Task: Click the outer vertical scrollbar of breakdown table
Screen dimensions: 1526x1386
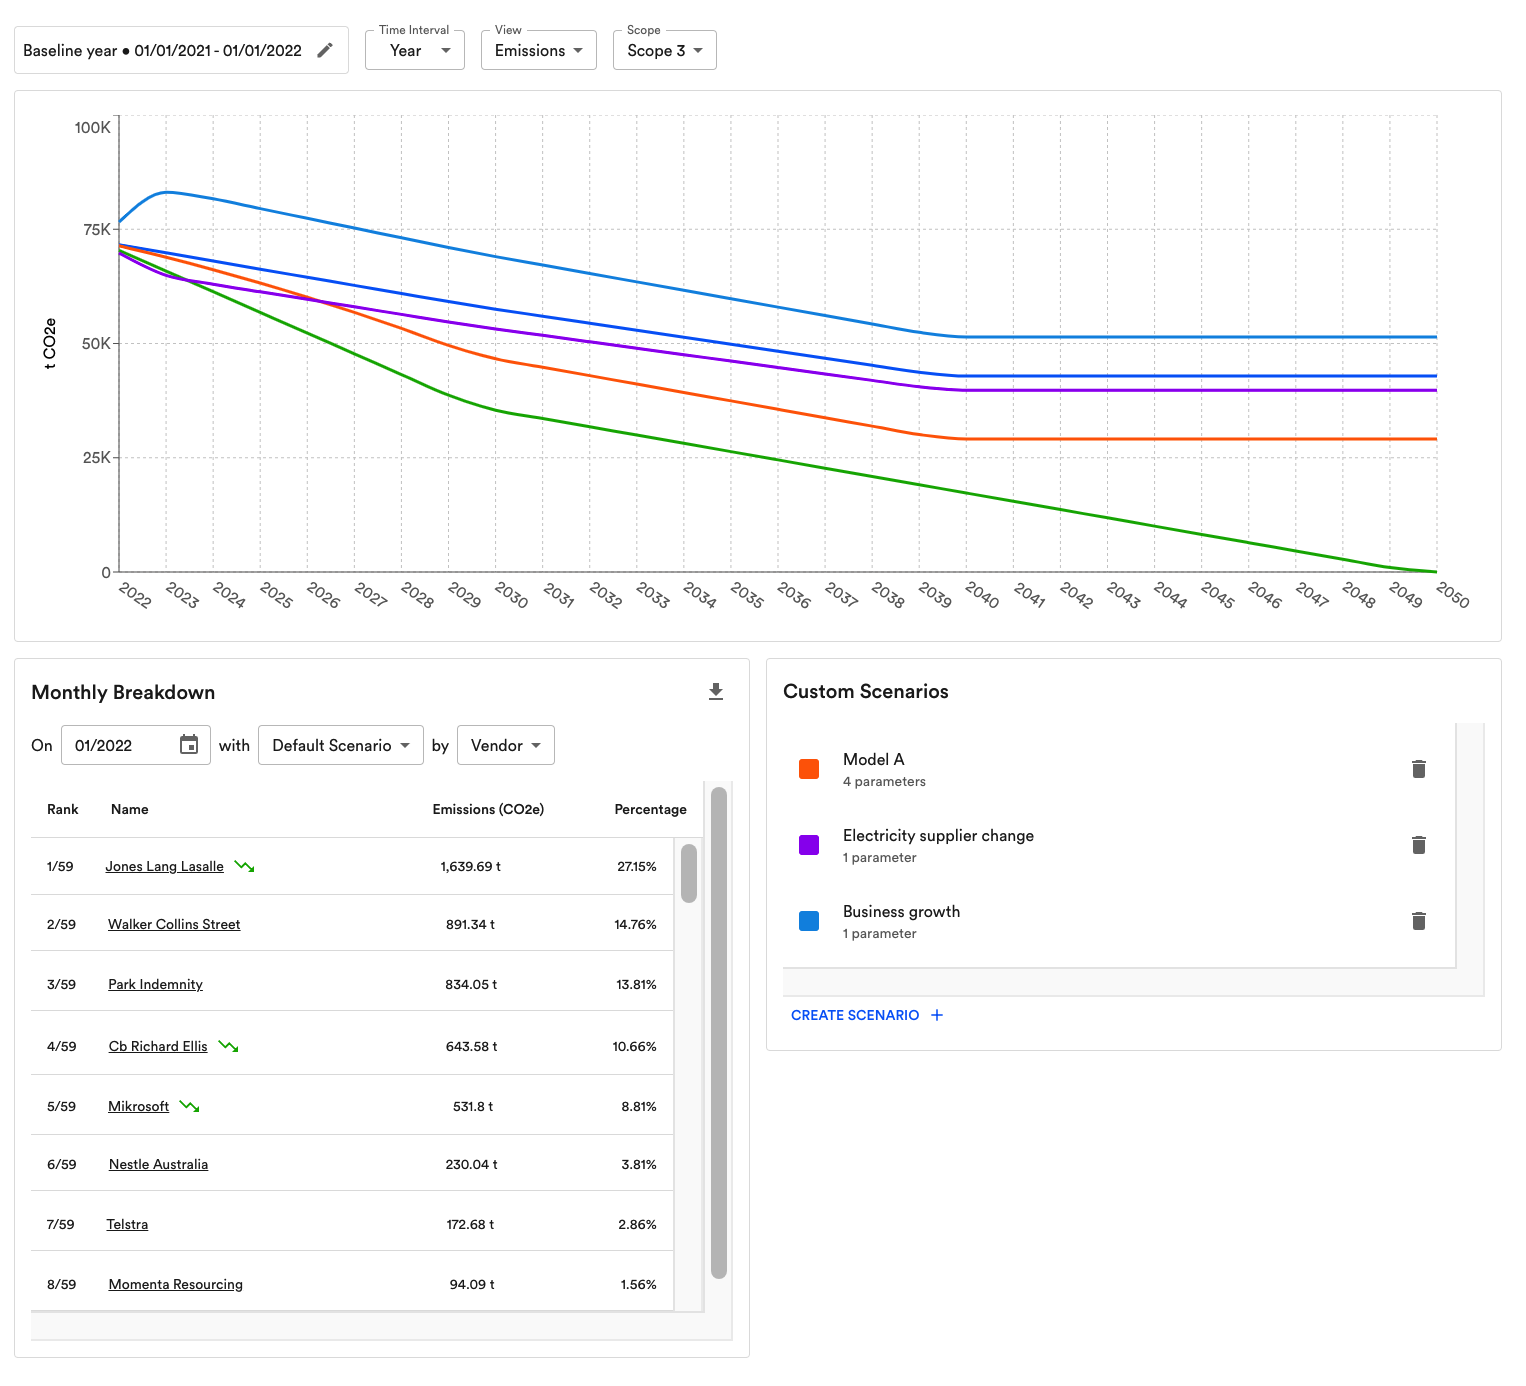Action: 719,1032
